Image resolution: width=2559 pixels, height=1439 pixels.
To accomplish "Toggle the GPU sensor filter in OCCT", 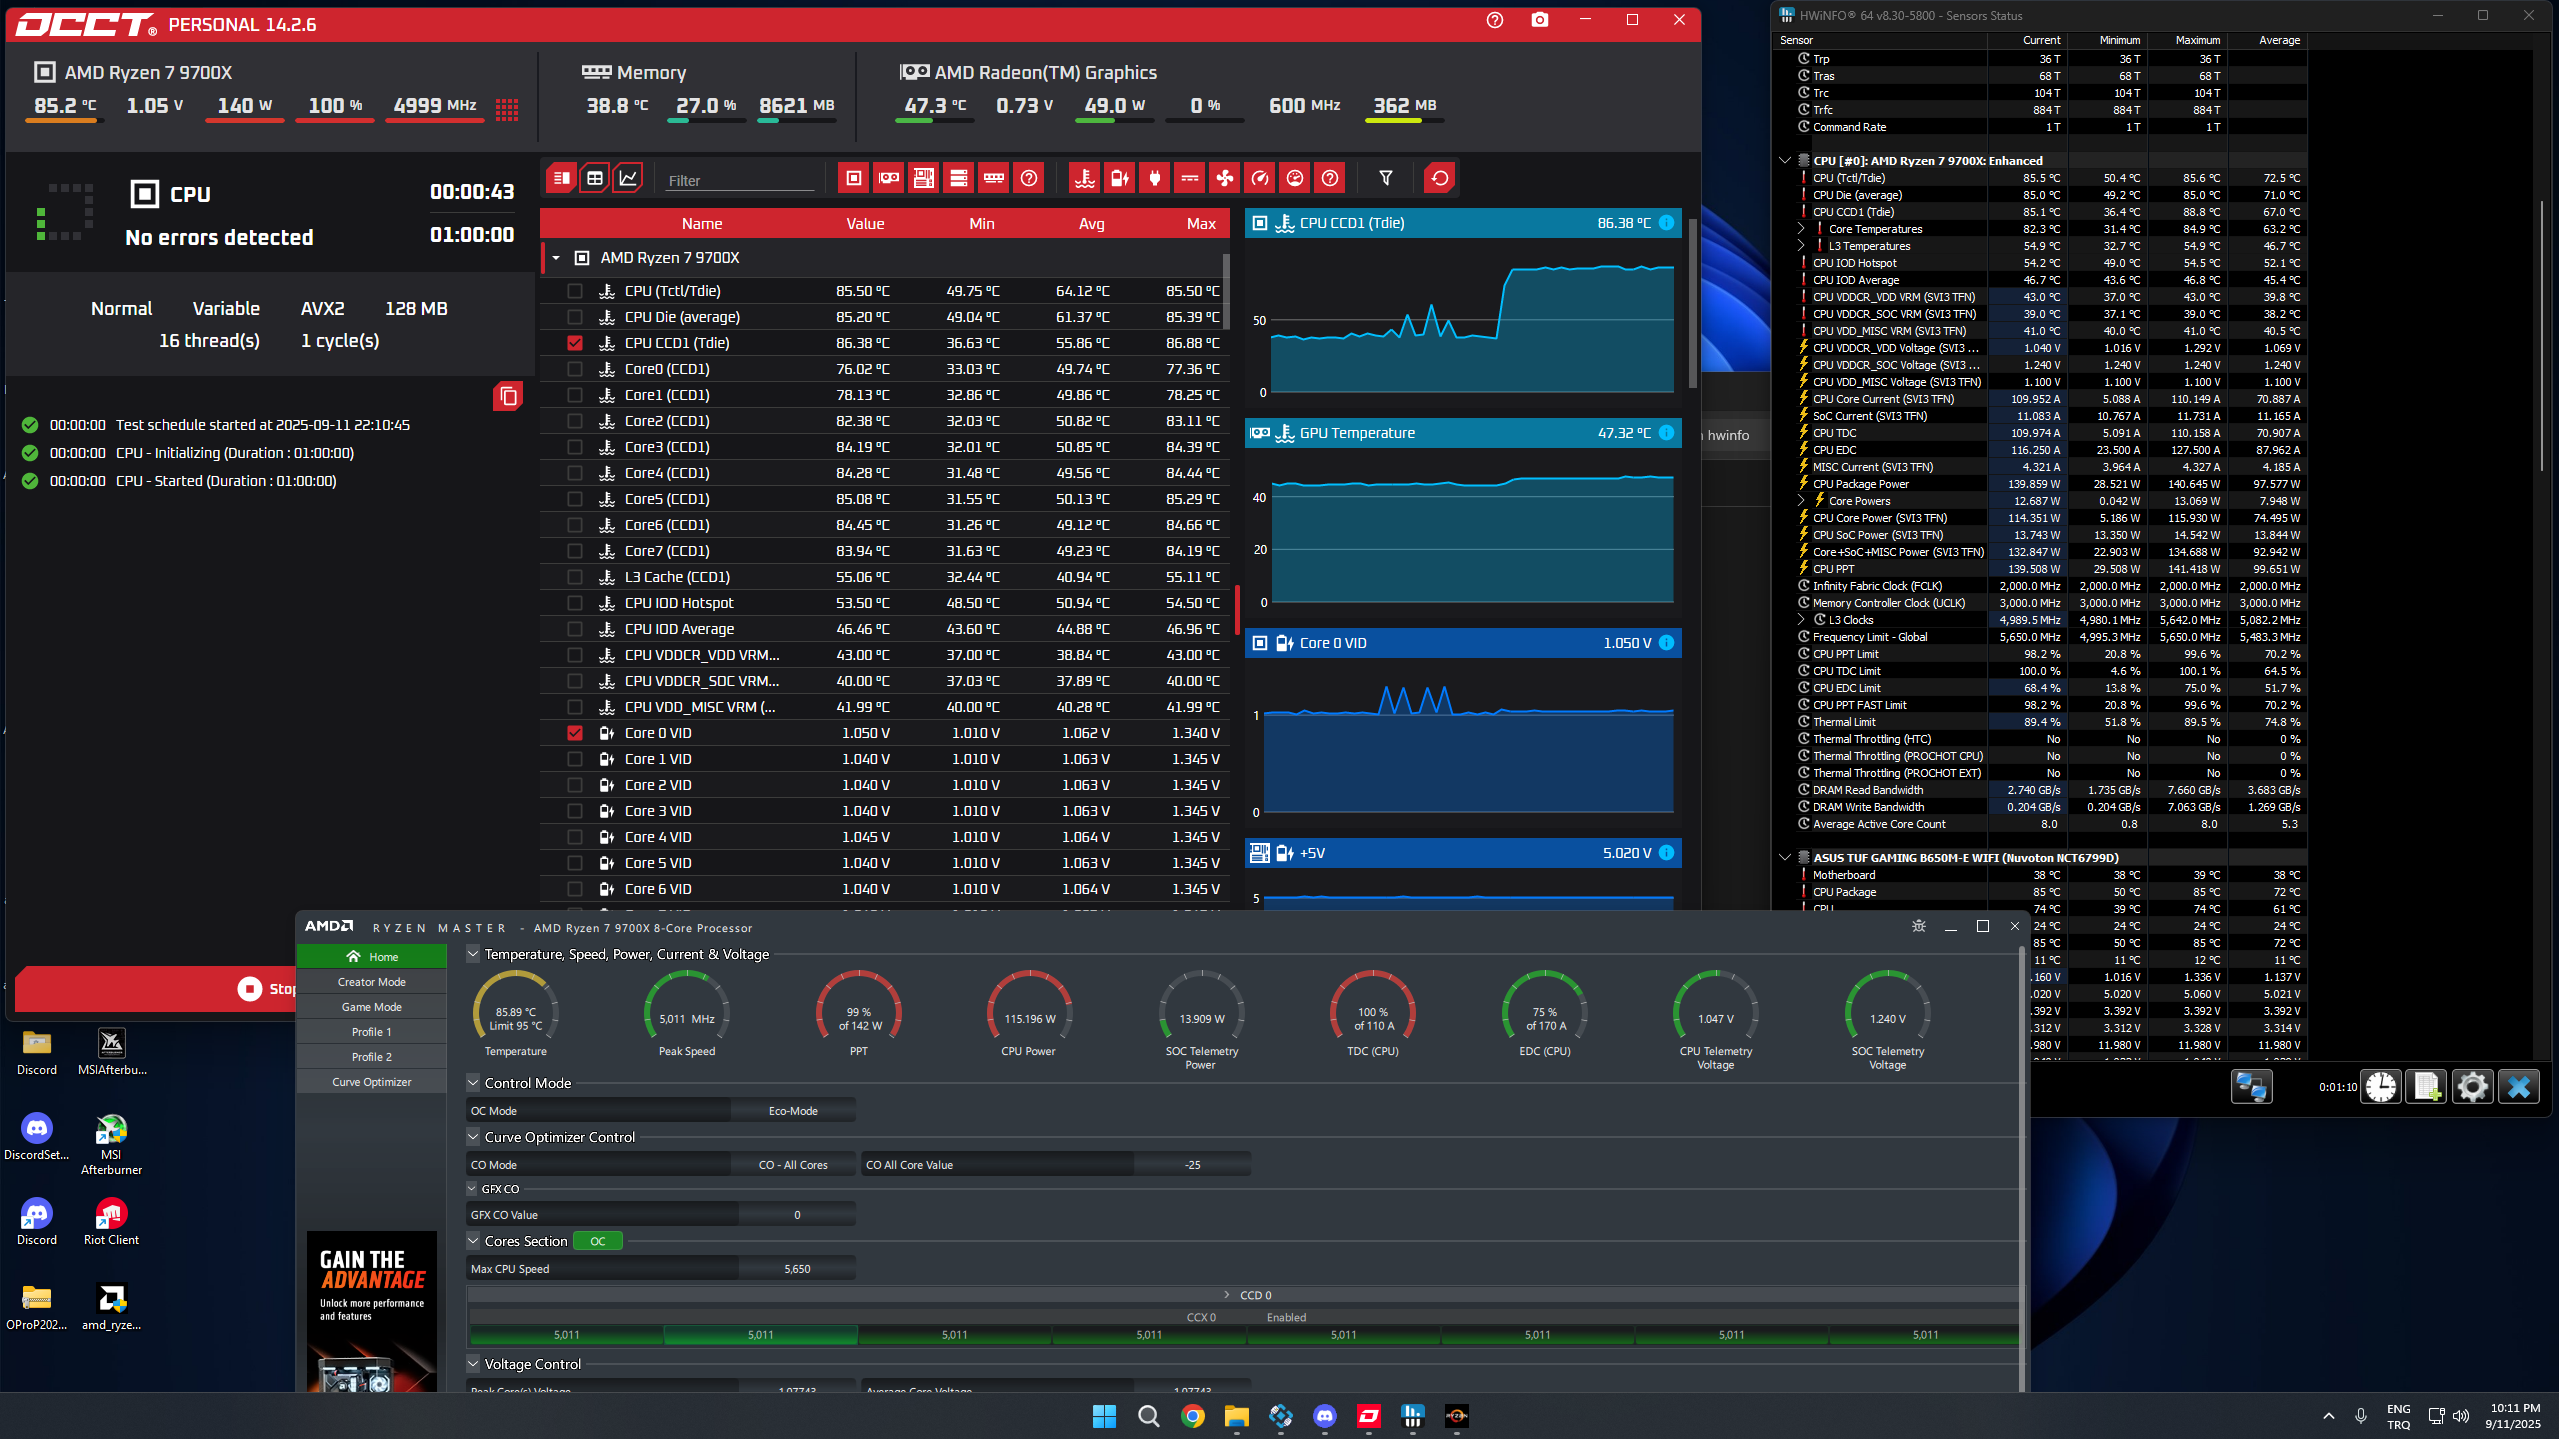I will tap(889, 178).
